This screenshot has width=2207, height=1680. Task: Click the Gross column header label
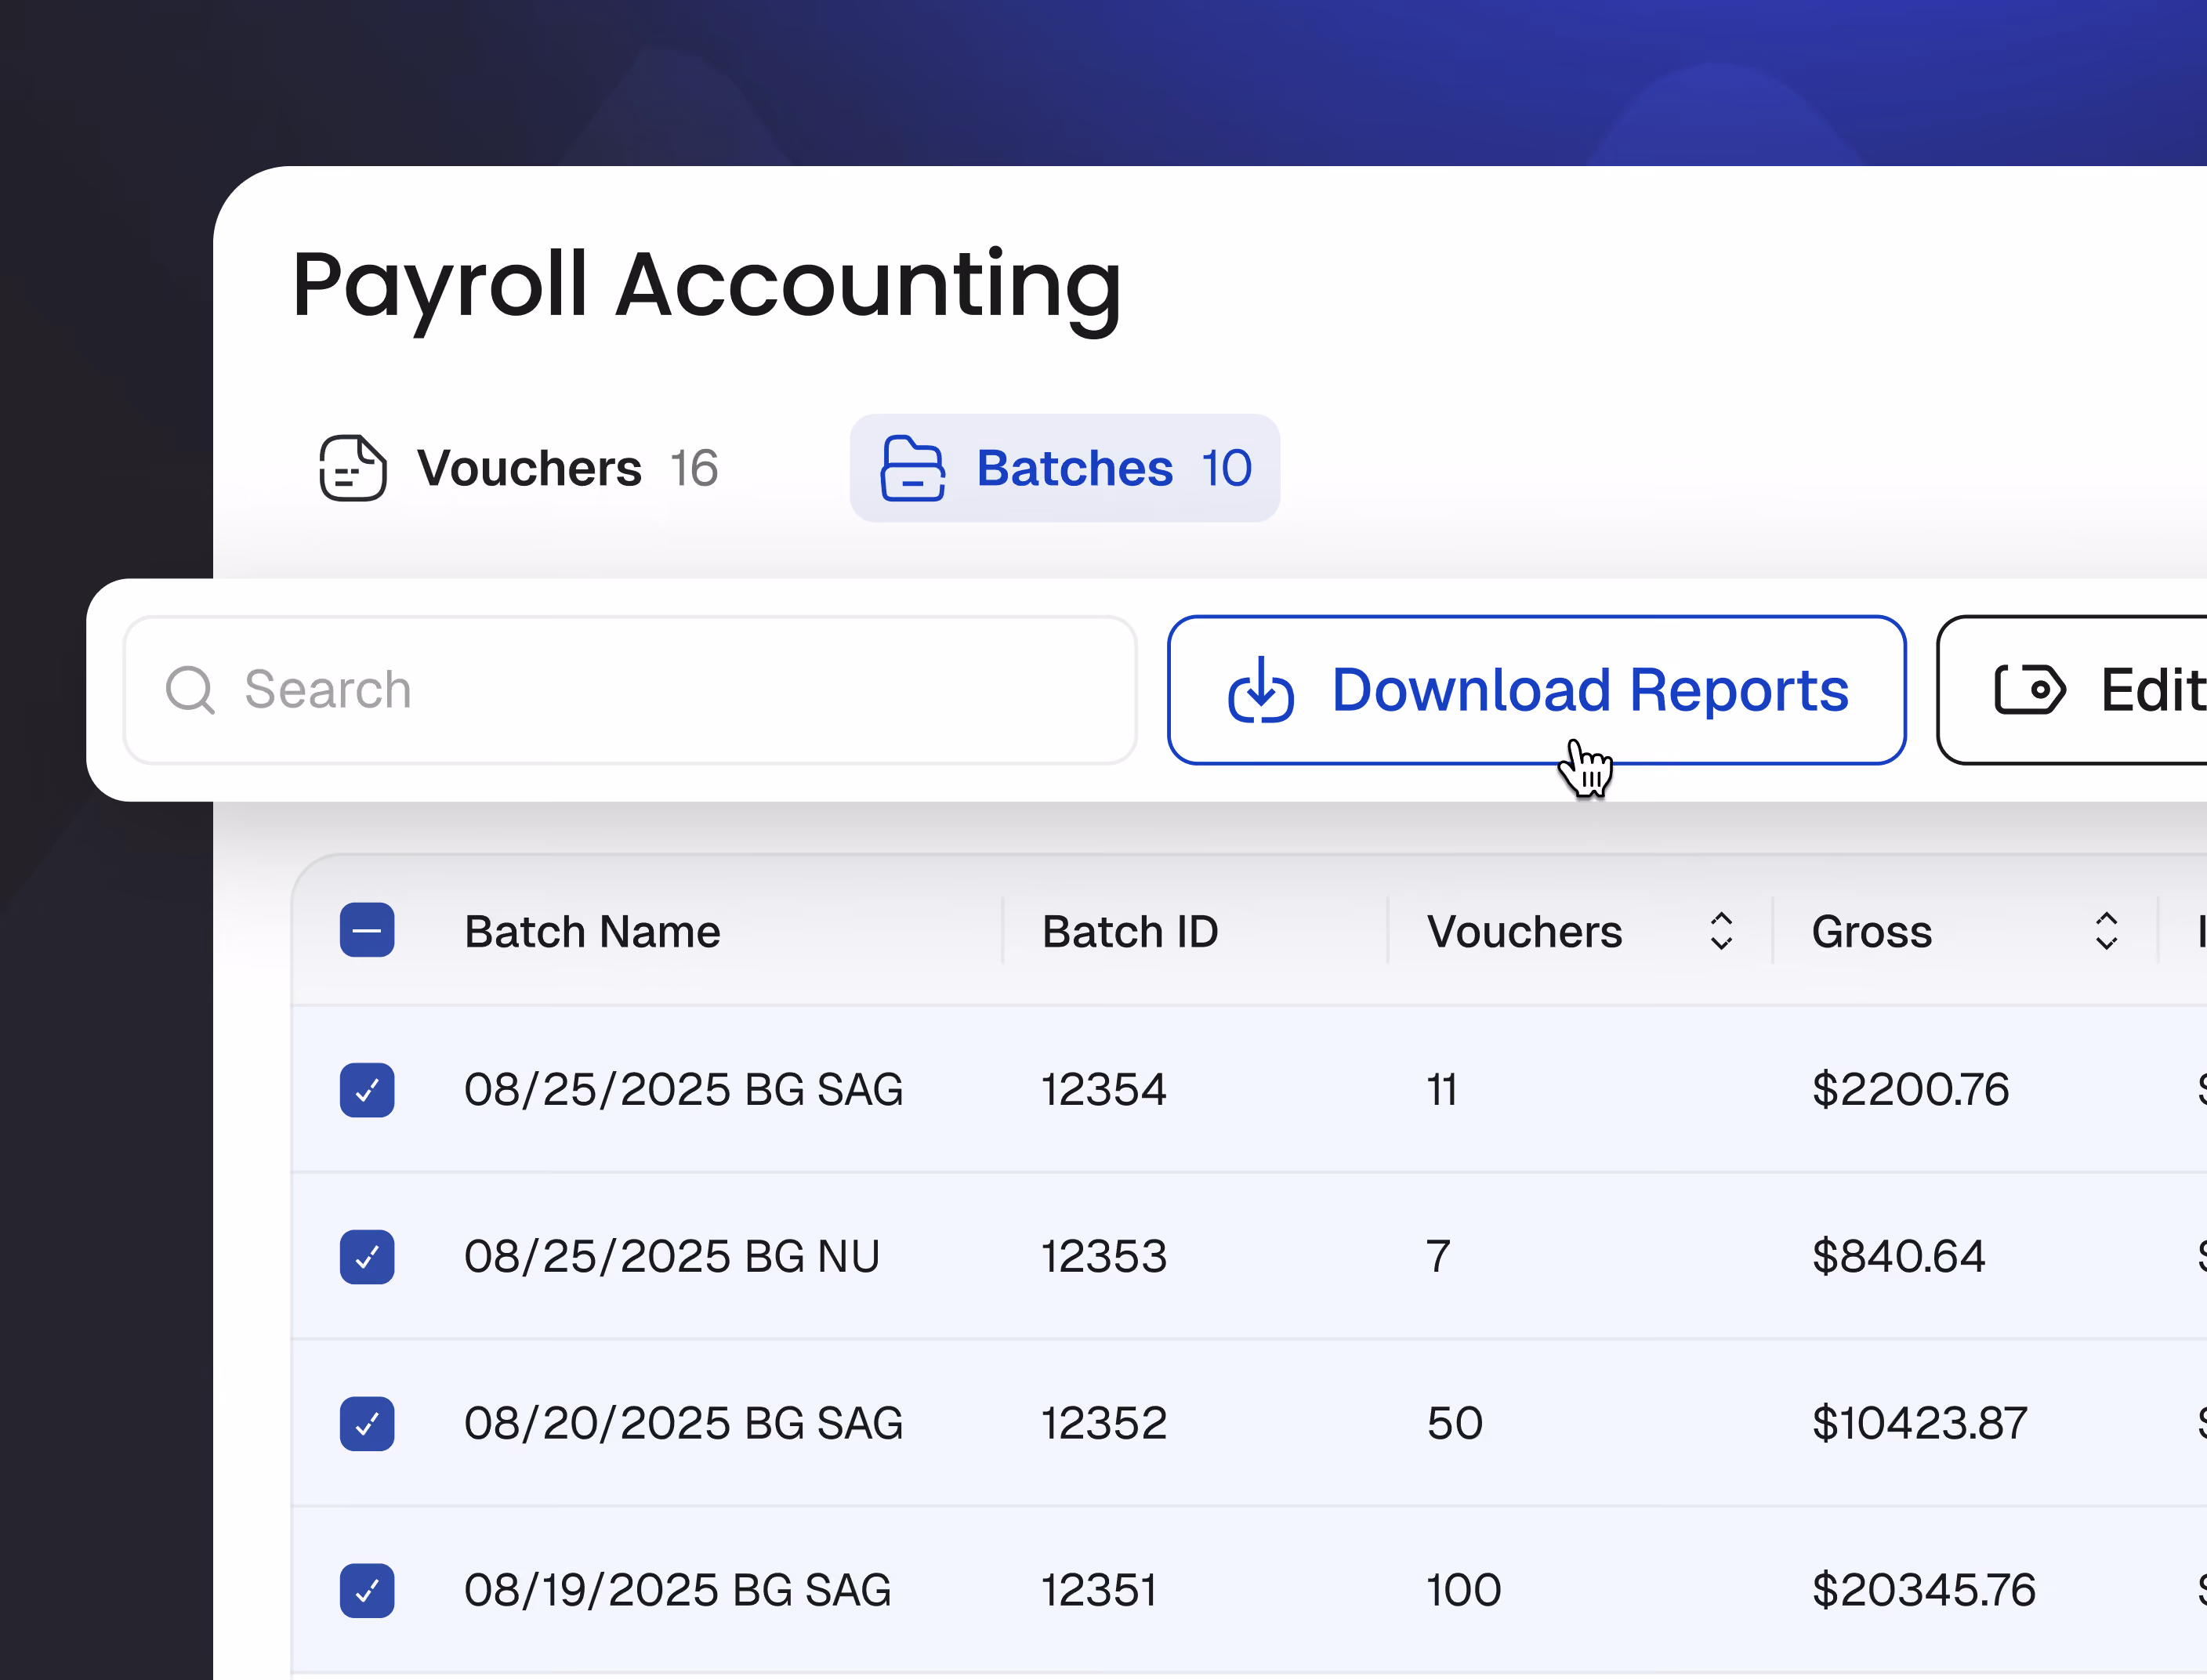point(1872,932)
